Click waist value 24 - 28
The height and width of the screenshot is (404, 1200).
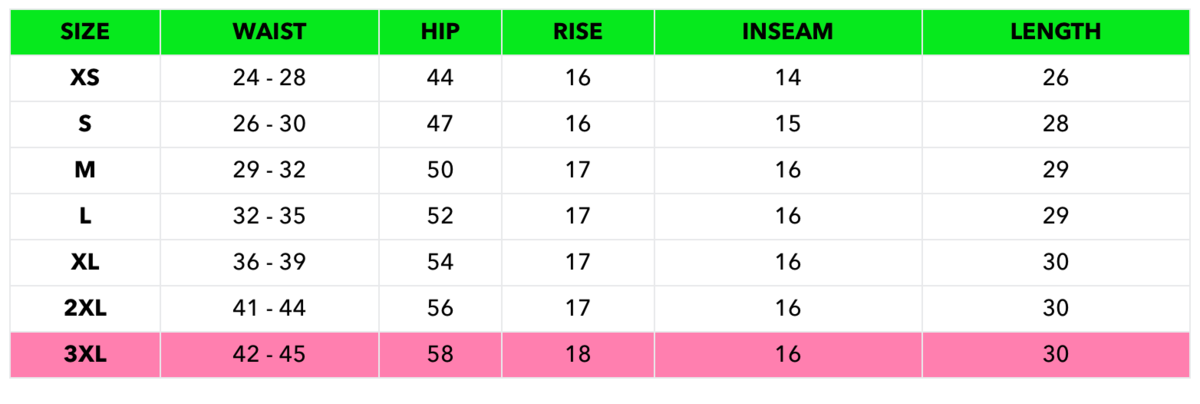[x=269, y=78]
